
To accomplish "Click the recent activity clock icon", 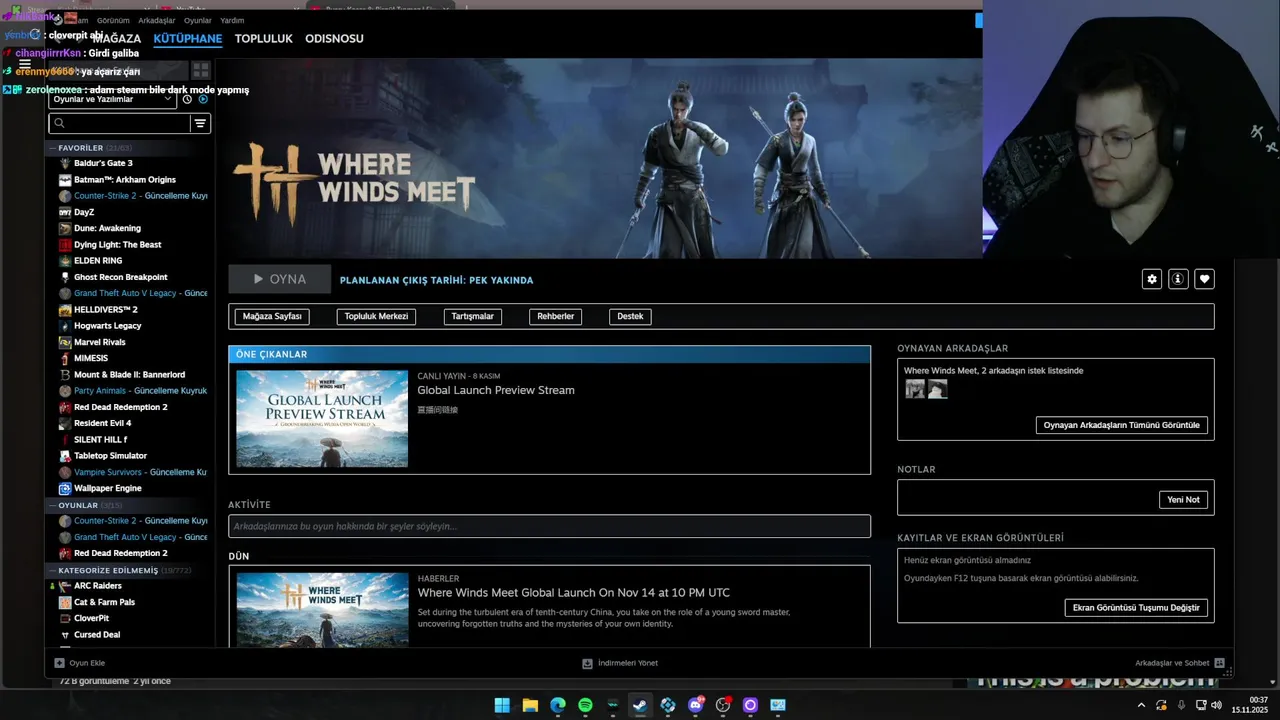I will [x=187, y=99].
